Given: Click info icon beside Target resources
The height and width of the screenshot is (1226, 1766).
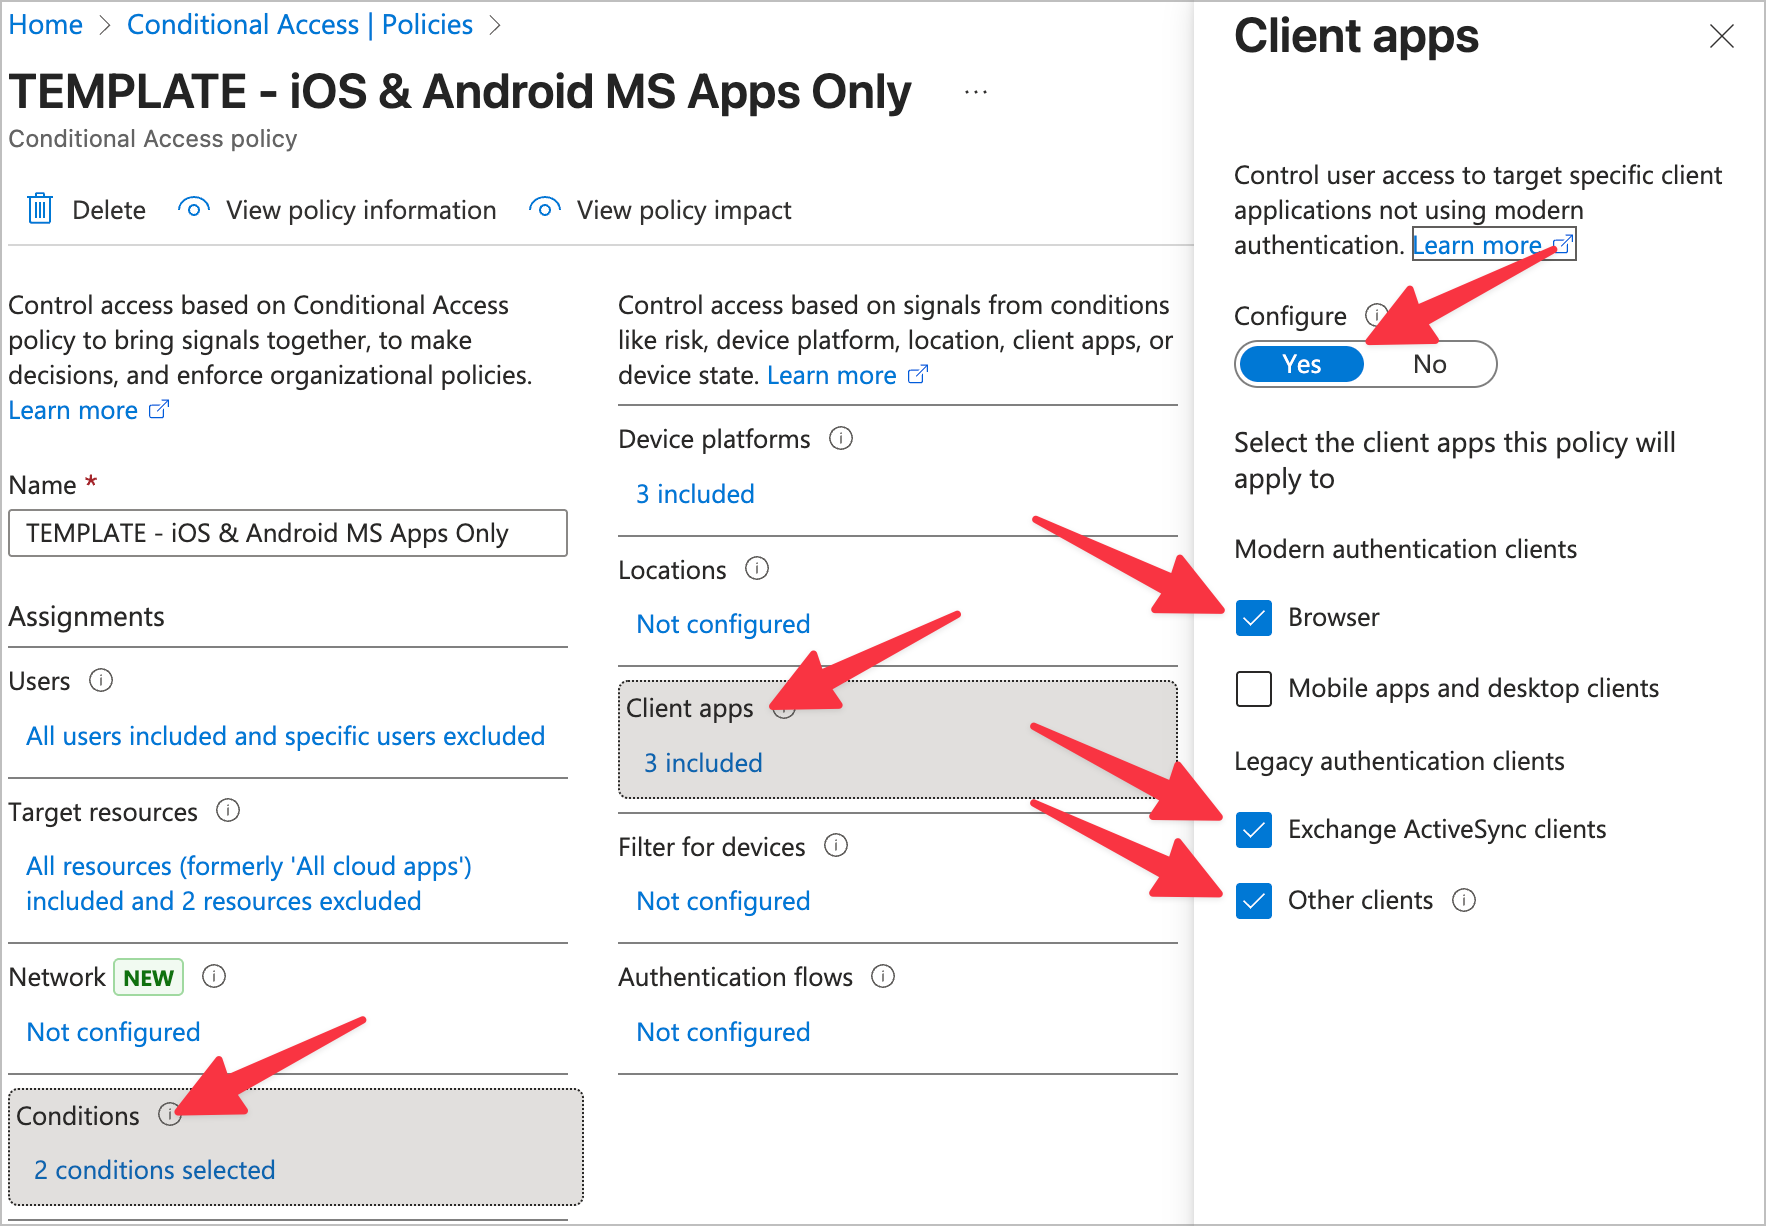Looking at the screenshot, I should 228,811.
